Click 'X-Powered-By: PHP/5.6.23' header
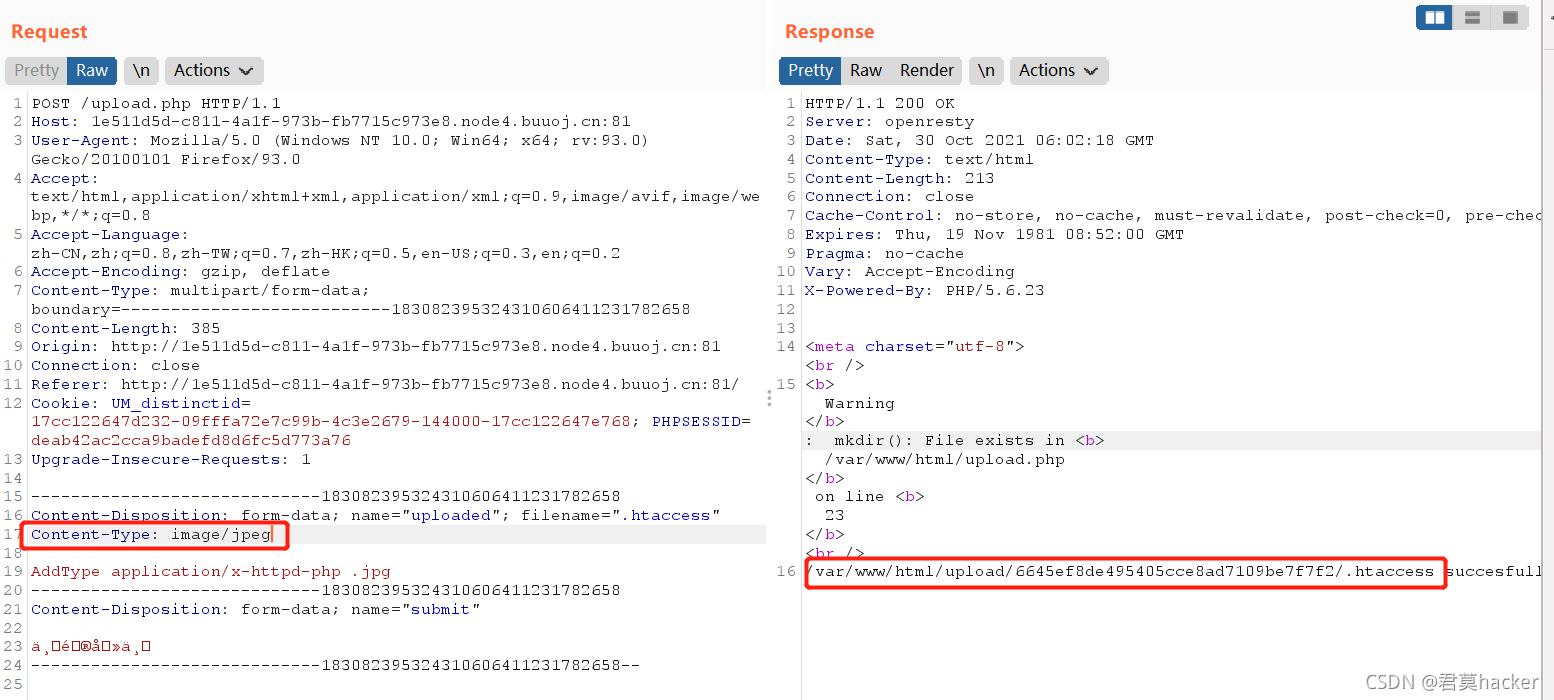Image resolution: width=1554 pixels, height=700 pixels. 925,291
